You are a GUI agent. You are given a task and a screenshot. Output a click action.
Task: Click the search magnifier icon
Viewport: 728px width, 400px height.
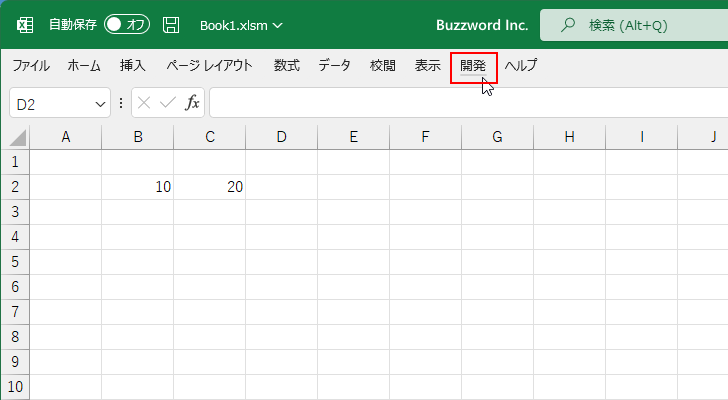pyautogui.click(x=567, y=25)
